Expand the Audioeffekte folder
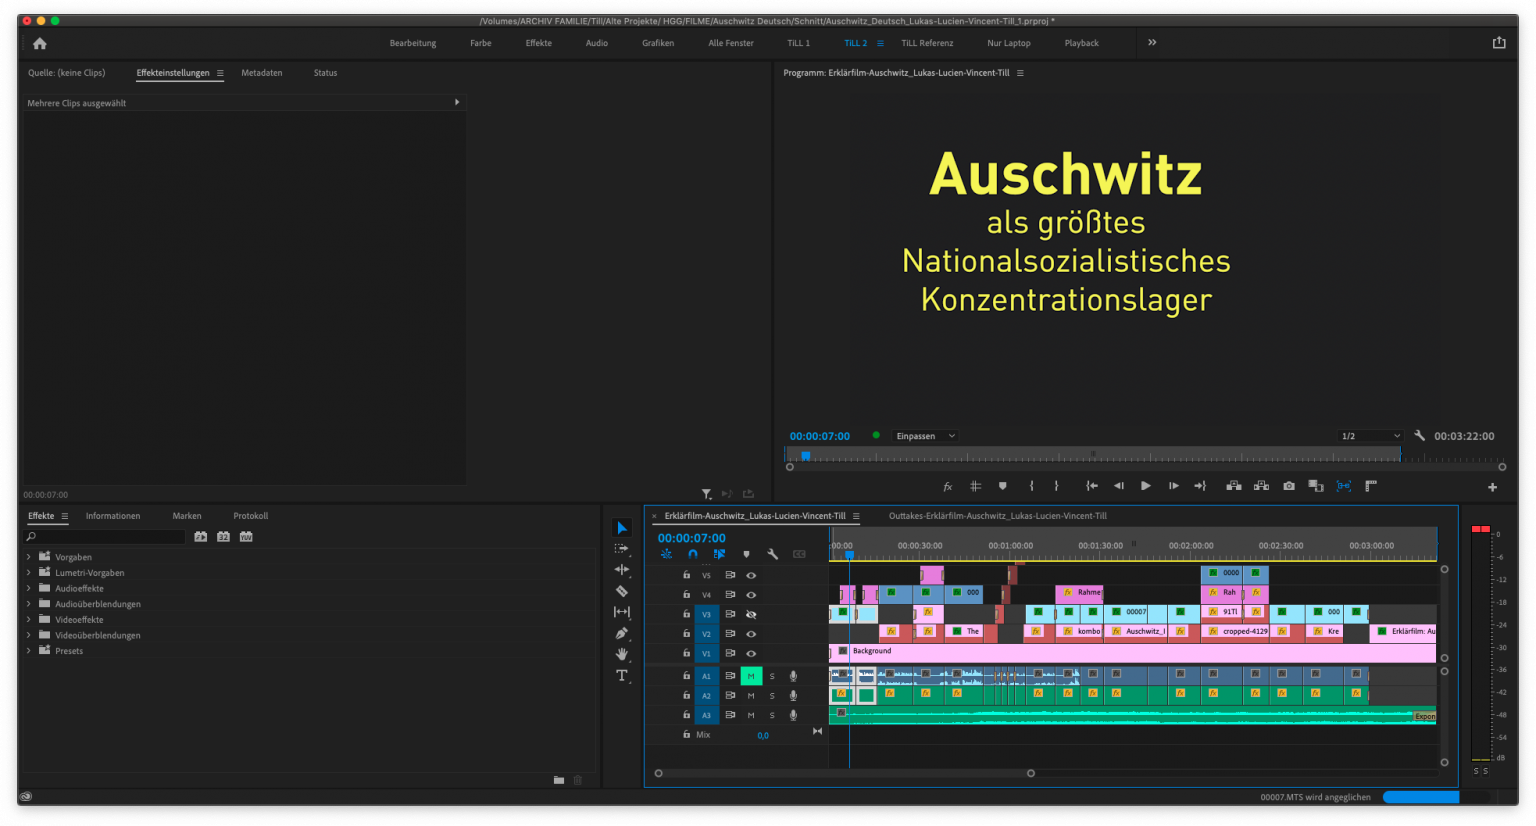The width and height of the screenshot is (1536, 826). [28, 588]
